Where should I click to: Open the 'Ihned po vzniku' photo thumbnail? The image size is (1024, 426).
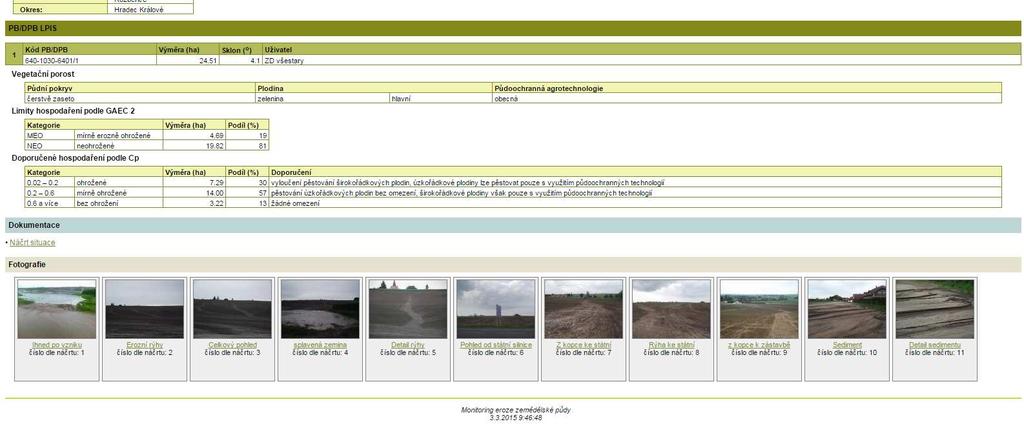click(57, 309)
